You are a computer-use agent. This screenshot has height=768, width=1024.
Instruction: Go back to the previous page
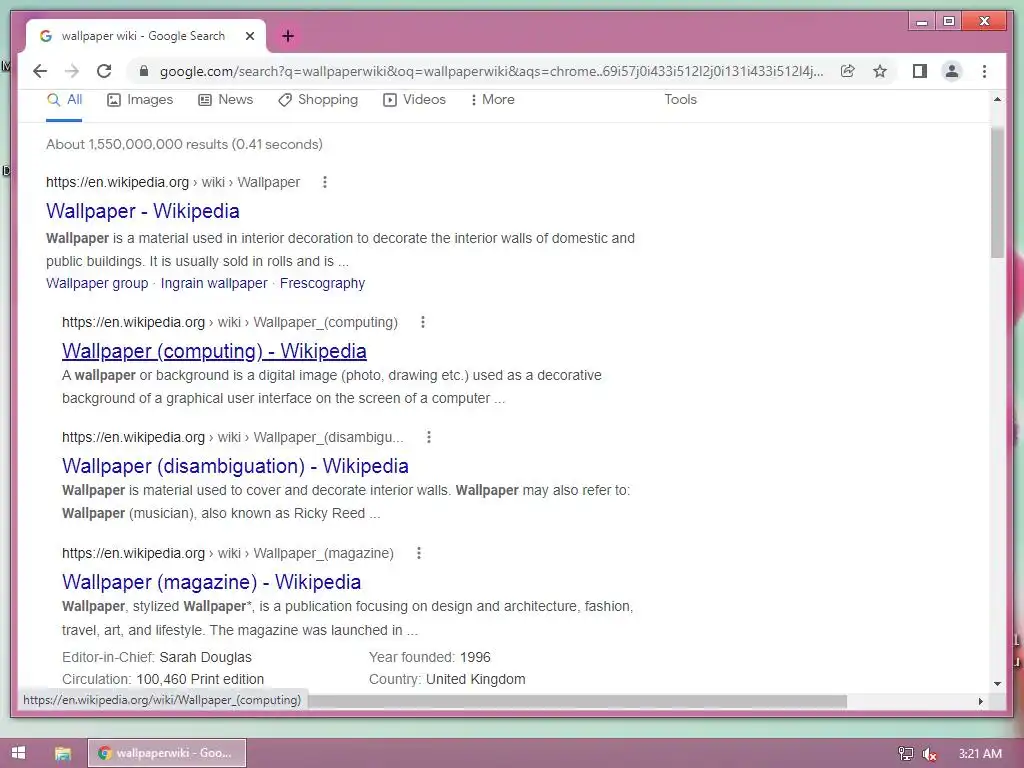pyautogui.click(x=40, y=71)
